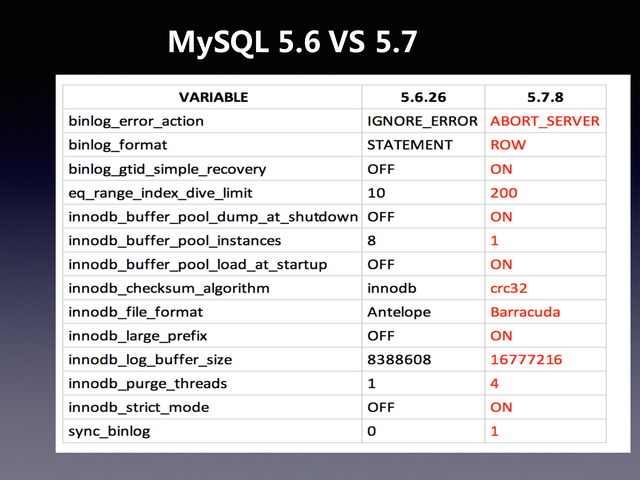This screenshot has width=640, height=480.
Task: Click ON in the innodb_large_prefix row
Action: coord(501,336)
